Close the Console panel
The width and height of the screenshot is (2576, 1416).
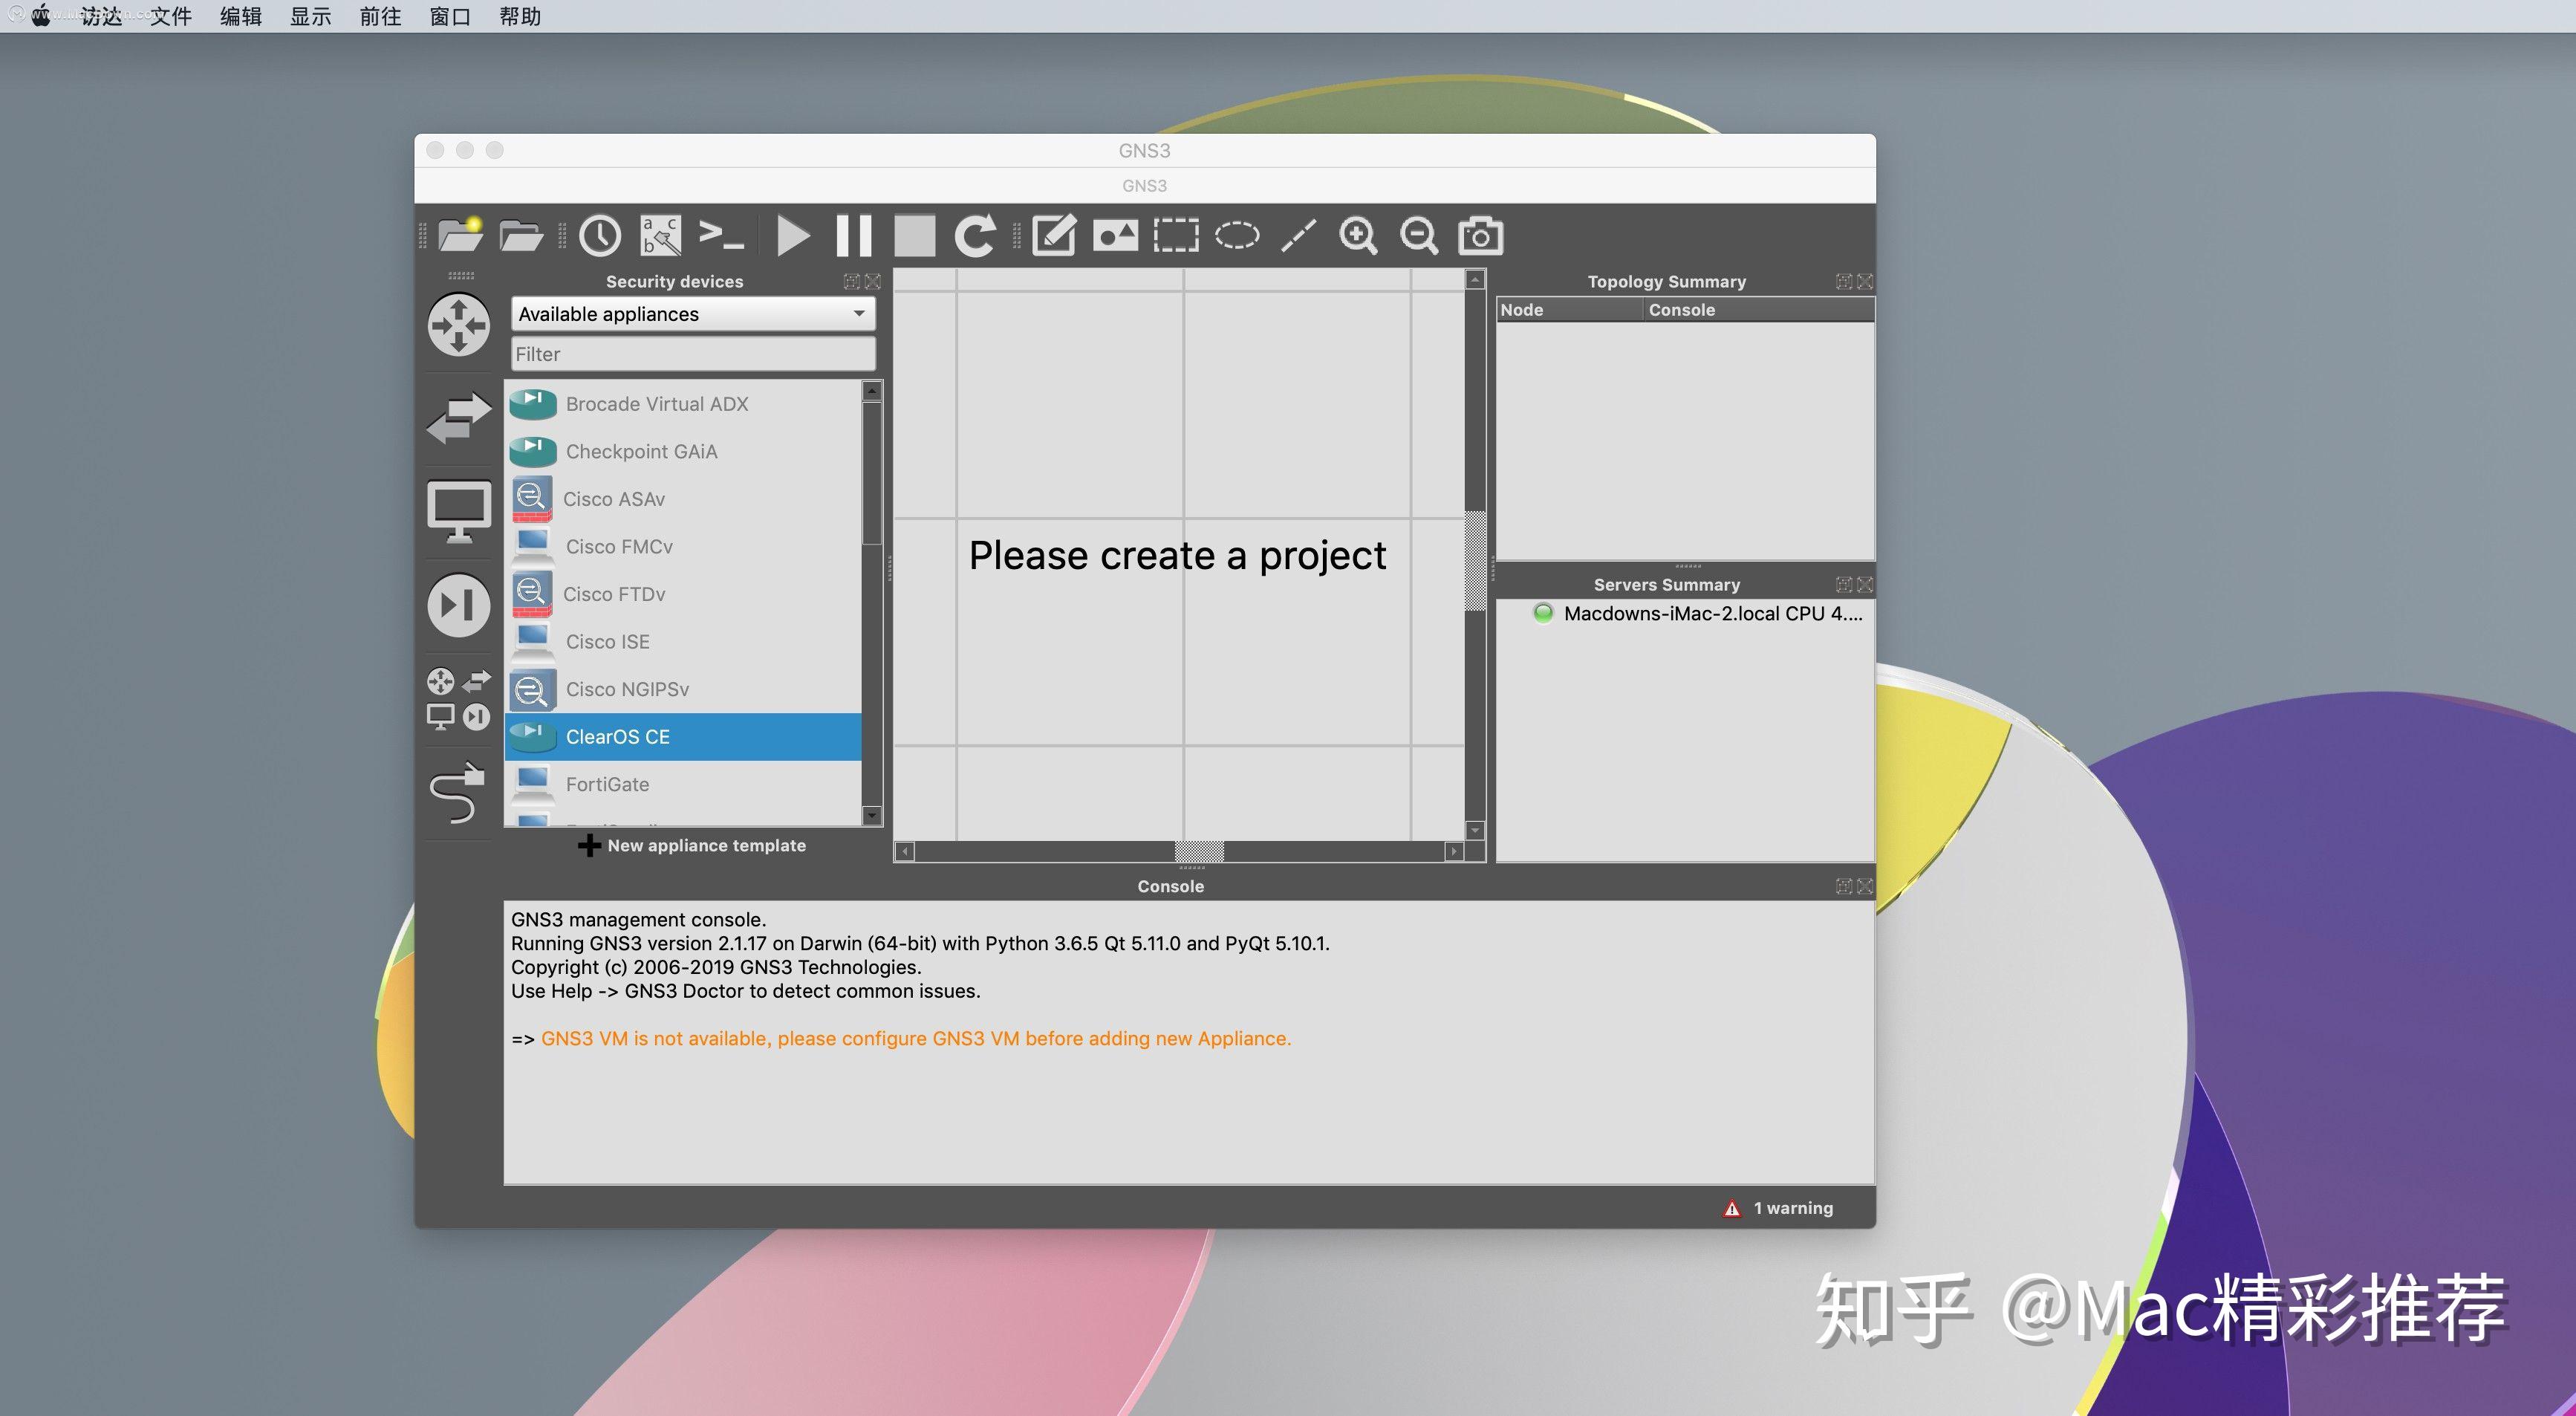pos(1865,887)
